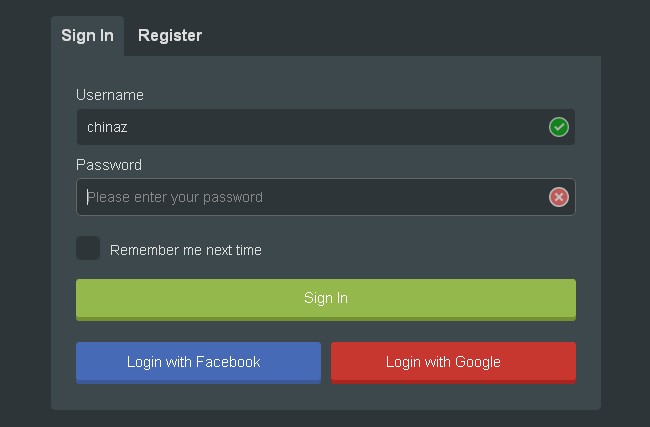Click the Username label above the field
650x427 pixels.
click(110, 95)
